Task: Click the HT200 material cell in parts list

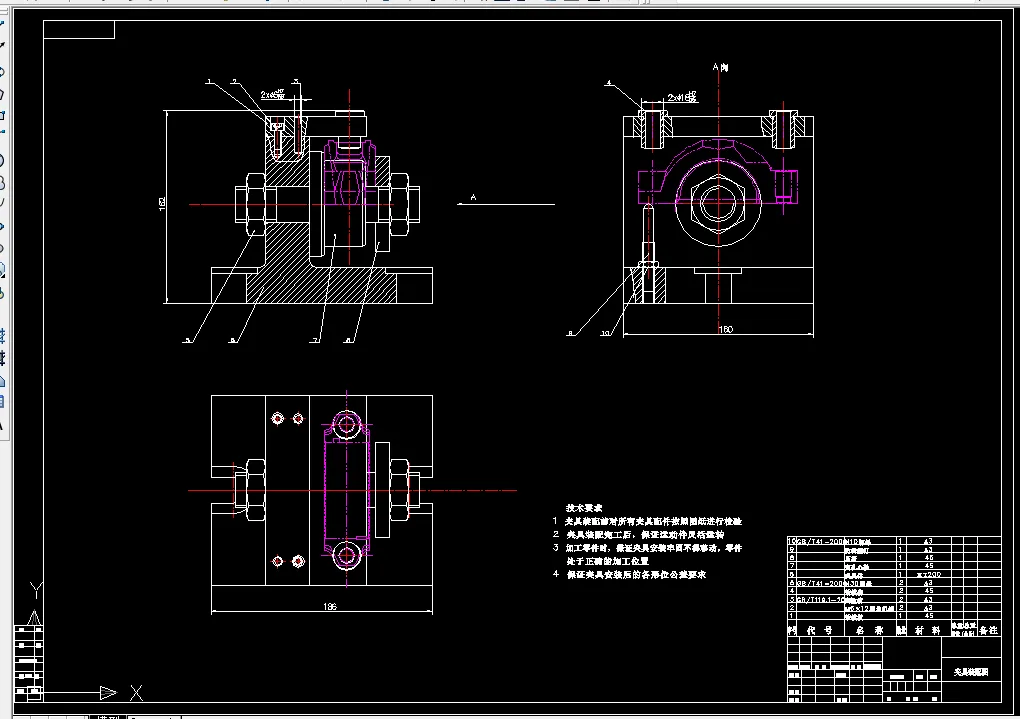Action: [928, 575]
